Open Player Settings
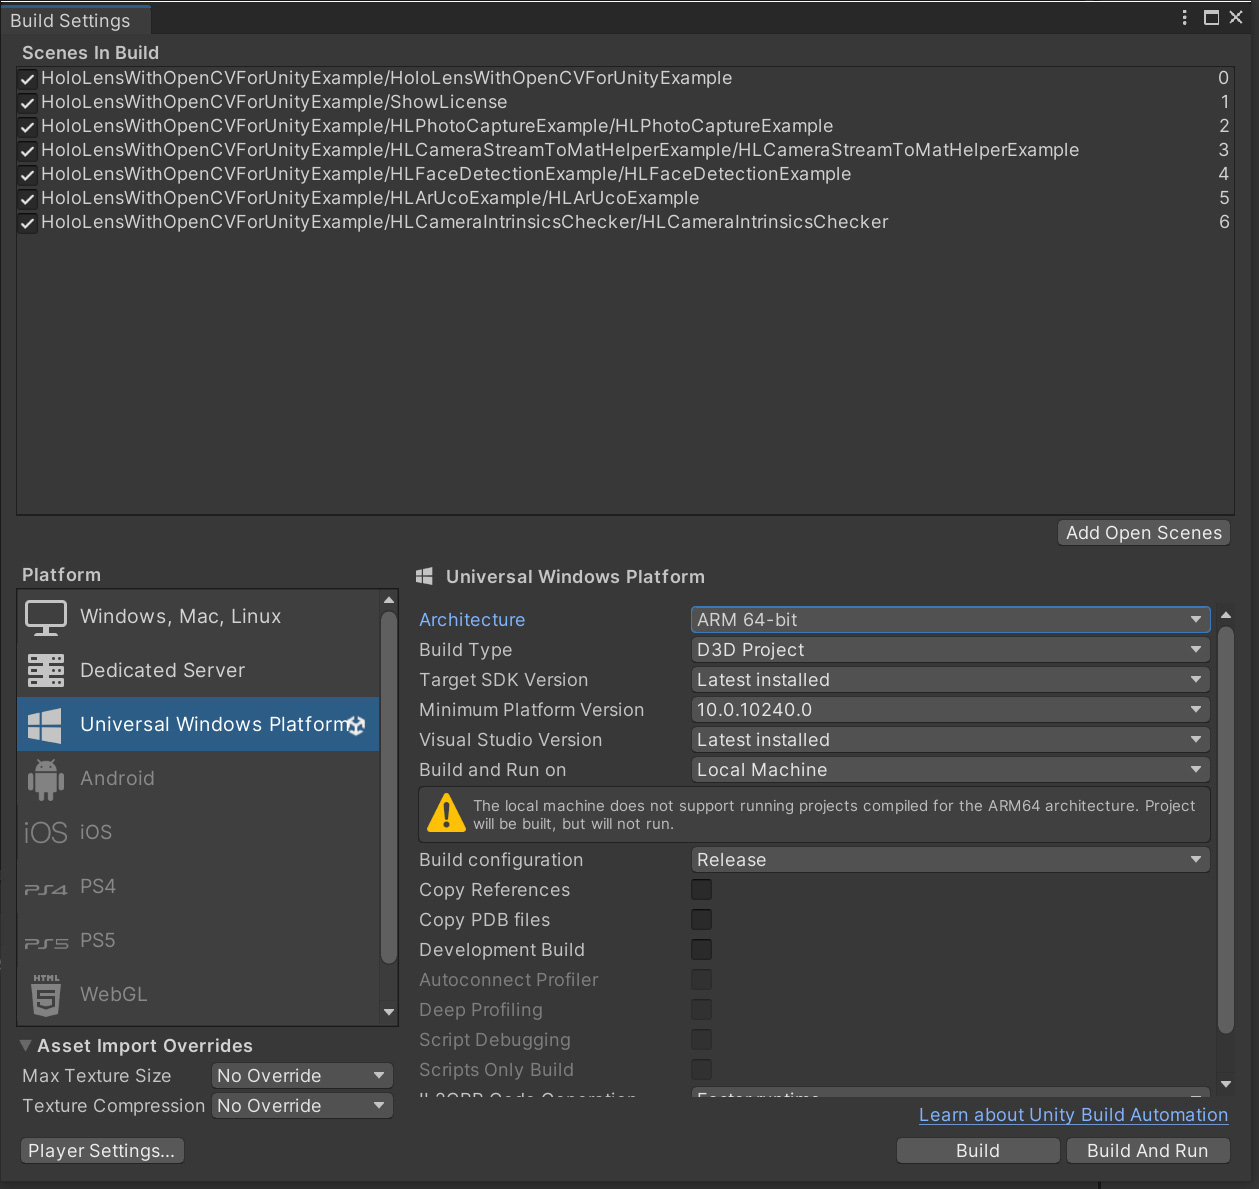Image resolution: width=1259 pixels, height=1189 pixels. click(101, 1151)
